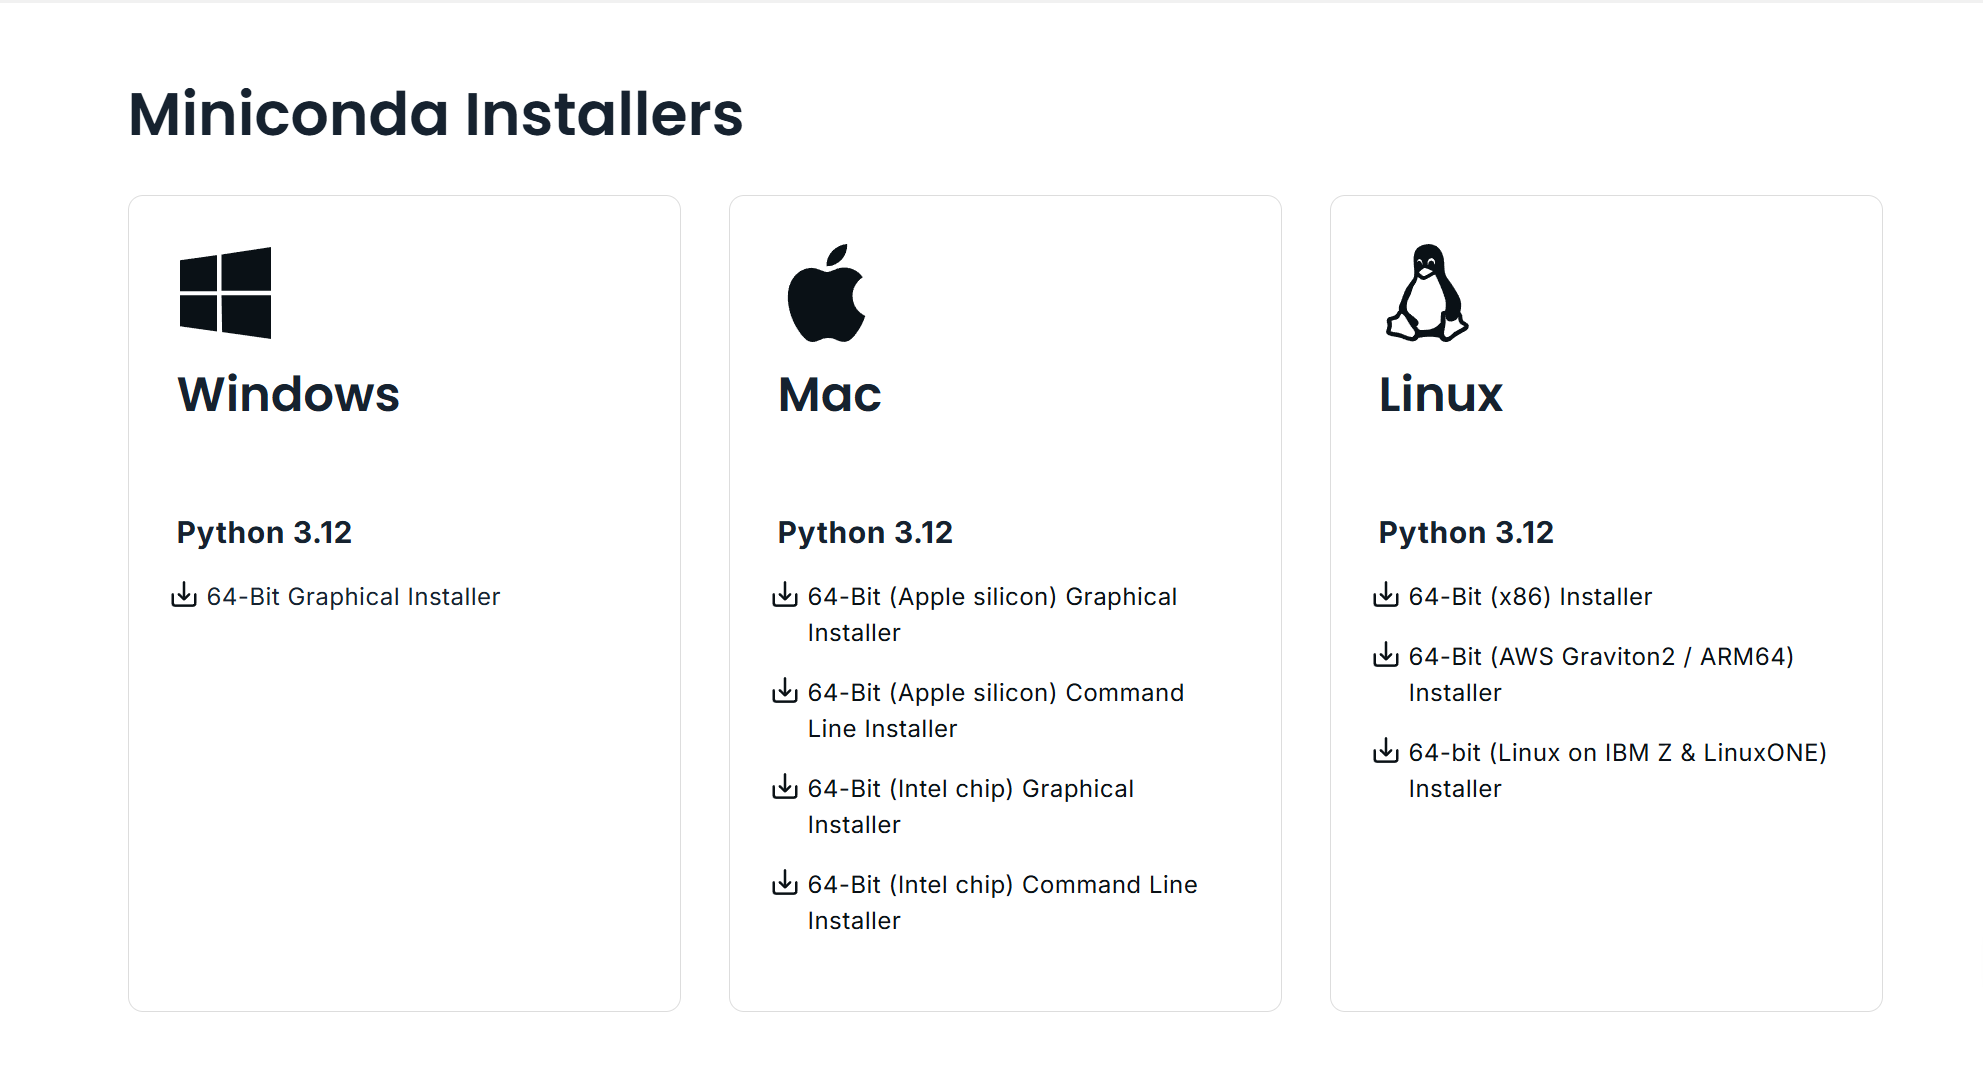The width and height of the screenshot is (1983, 1068).
Task: Click the Apple logo icon
Action: pos(826,293)
